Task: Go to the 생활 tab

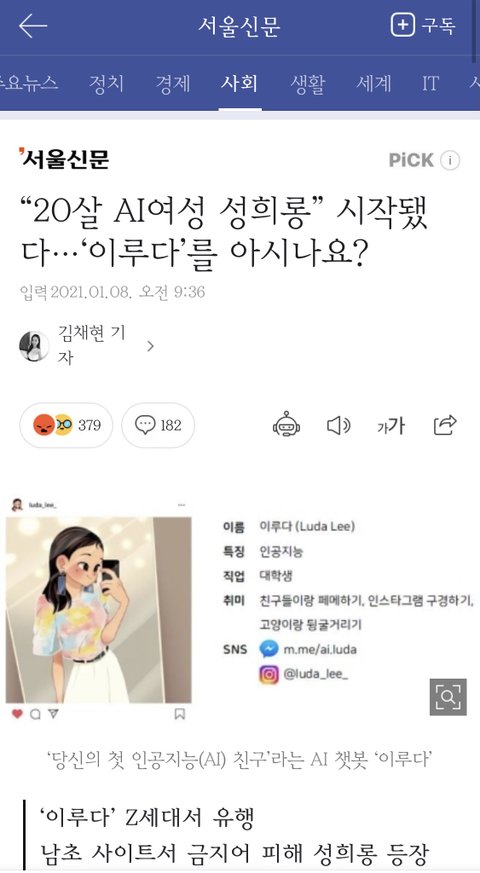Action: click(x=307, y=84)
